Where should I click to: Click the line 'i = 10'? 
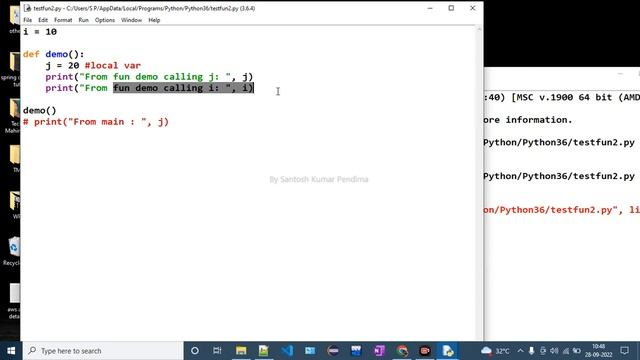[x=40, y=32]
